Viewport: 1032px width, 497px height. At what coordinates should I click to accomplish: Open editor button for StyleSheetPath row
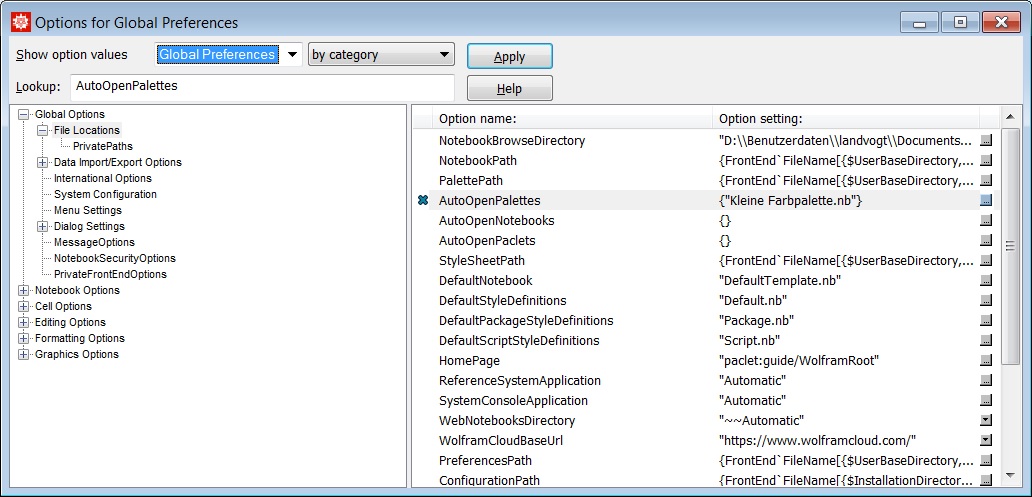pos(985,261)
